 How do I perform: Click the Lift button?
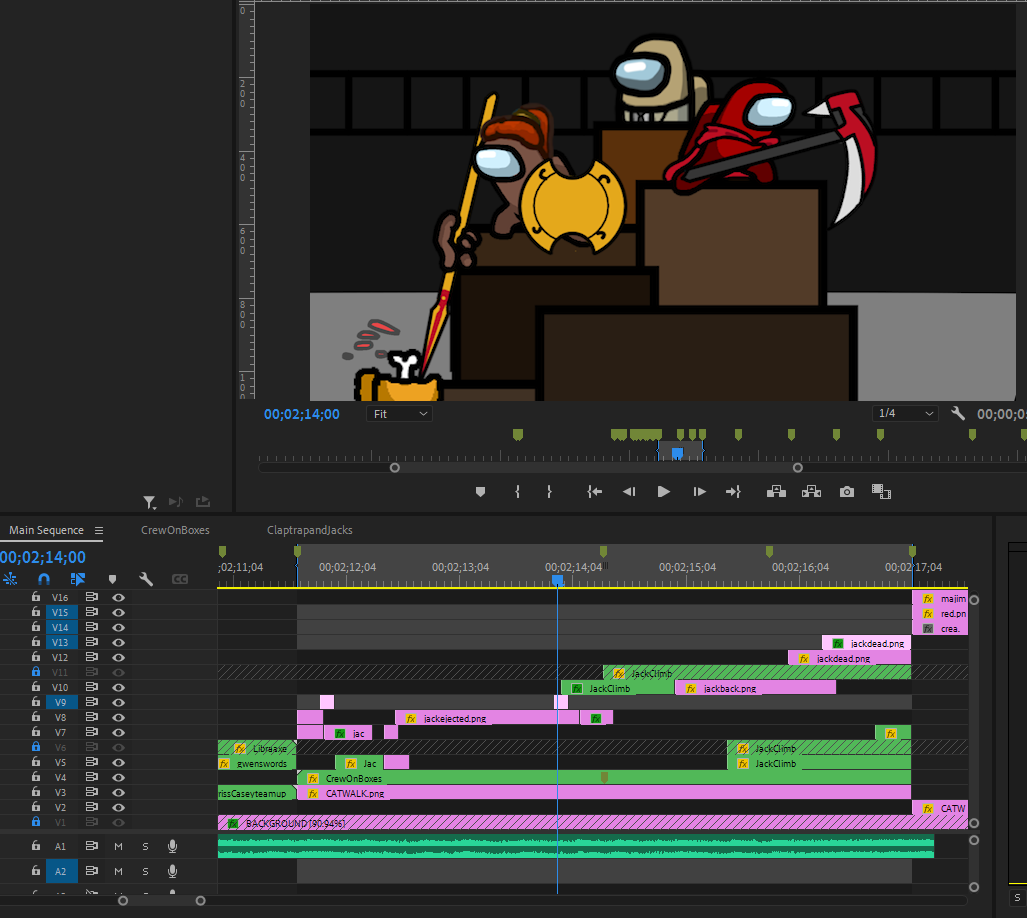[x=776, y=492]
